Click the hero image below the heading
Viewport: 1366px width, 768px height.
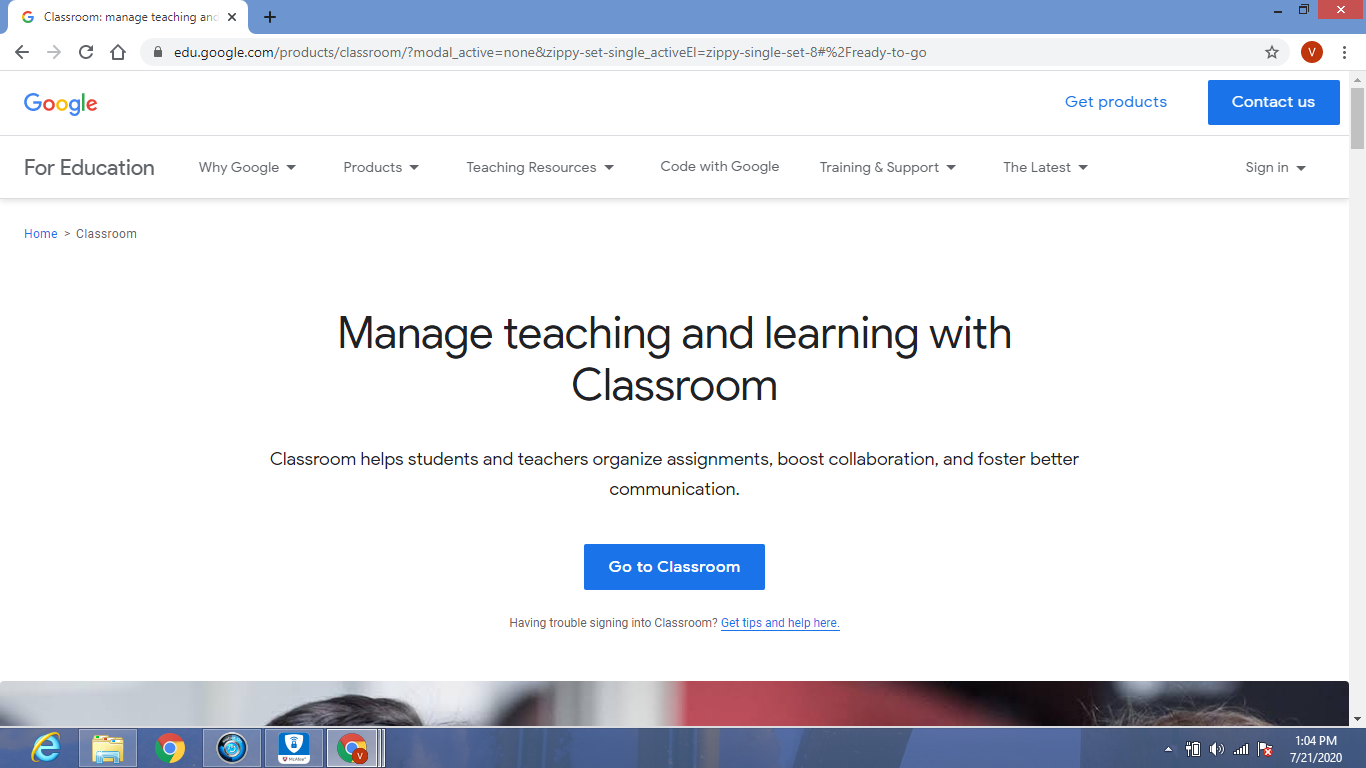click(674, 704)
